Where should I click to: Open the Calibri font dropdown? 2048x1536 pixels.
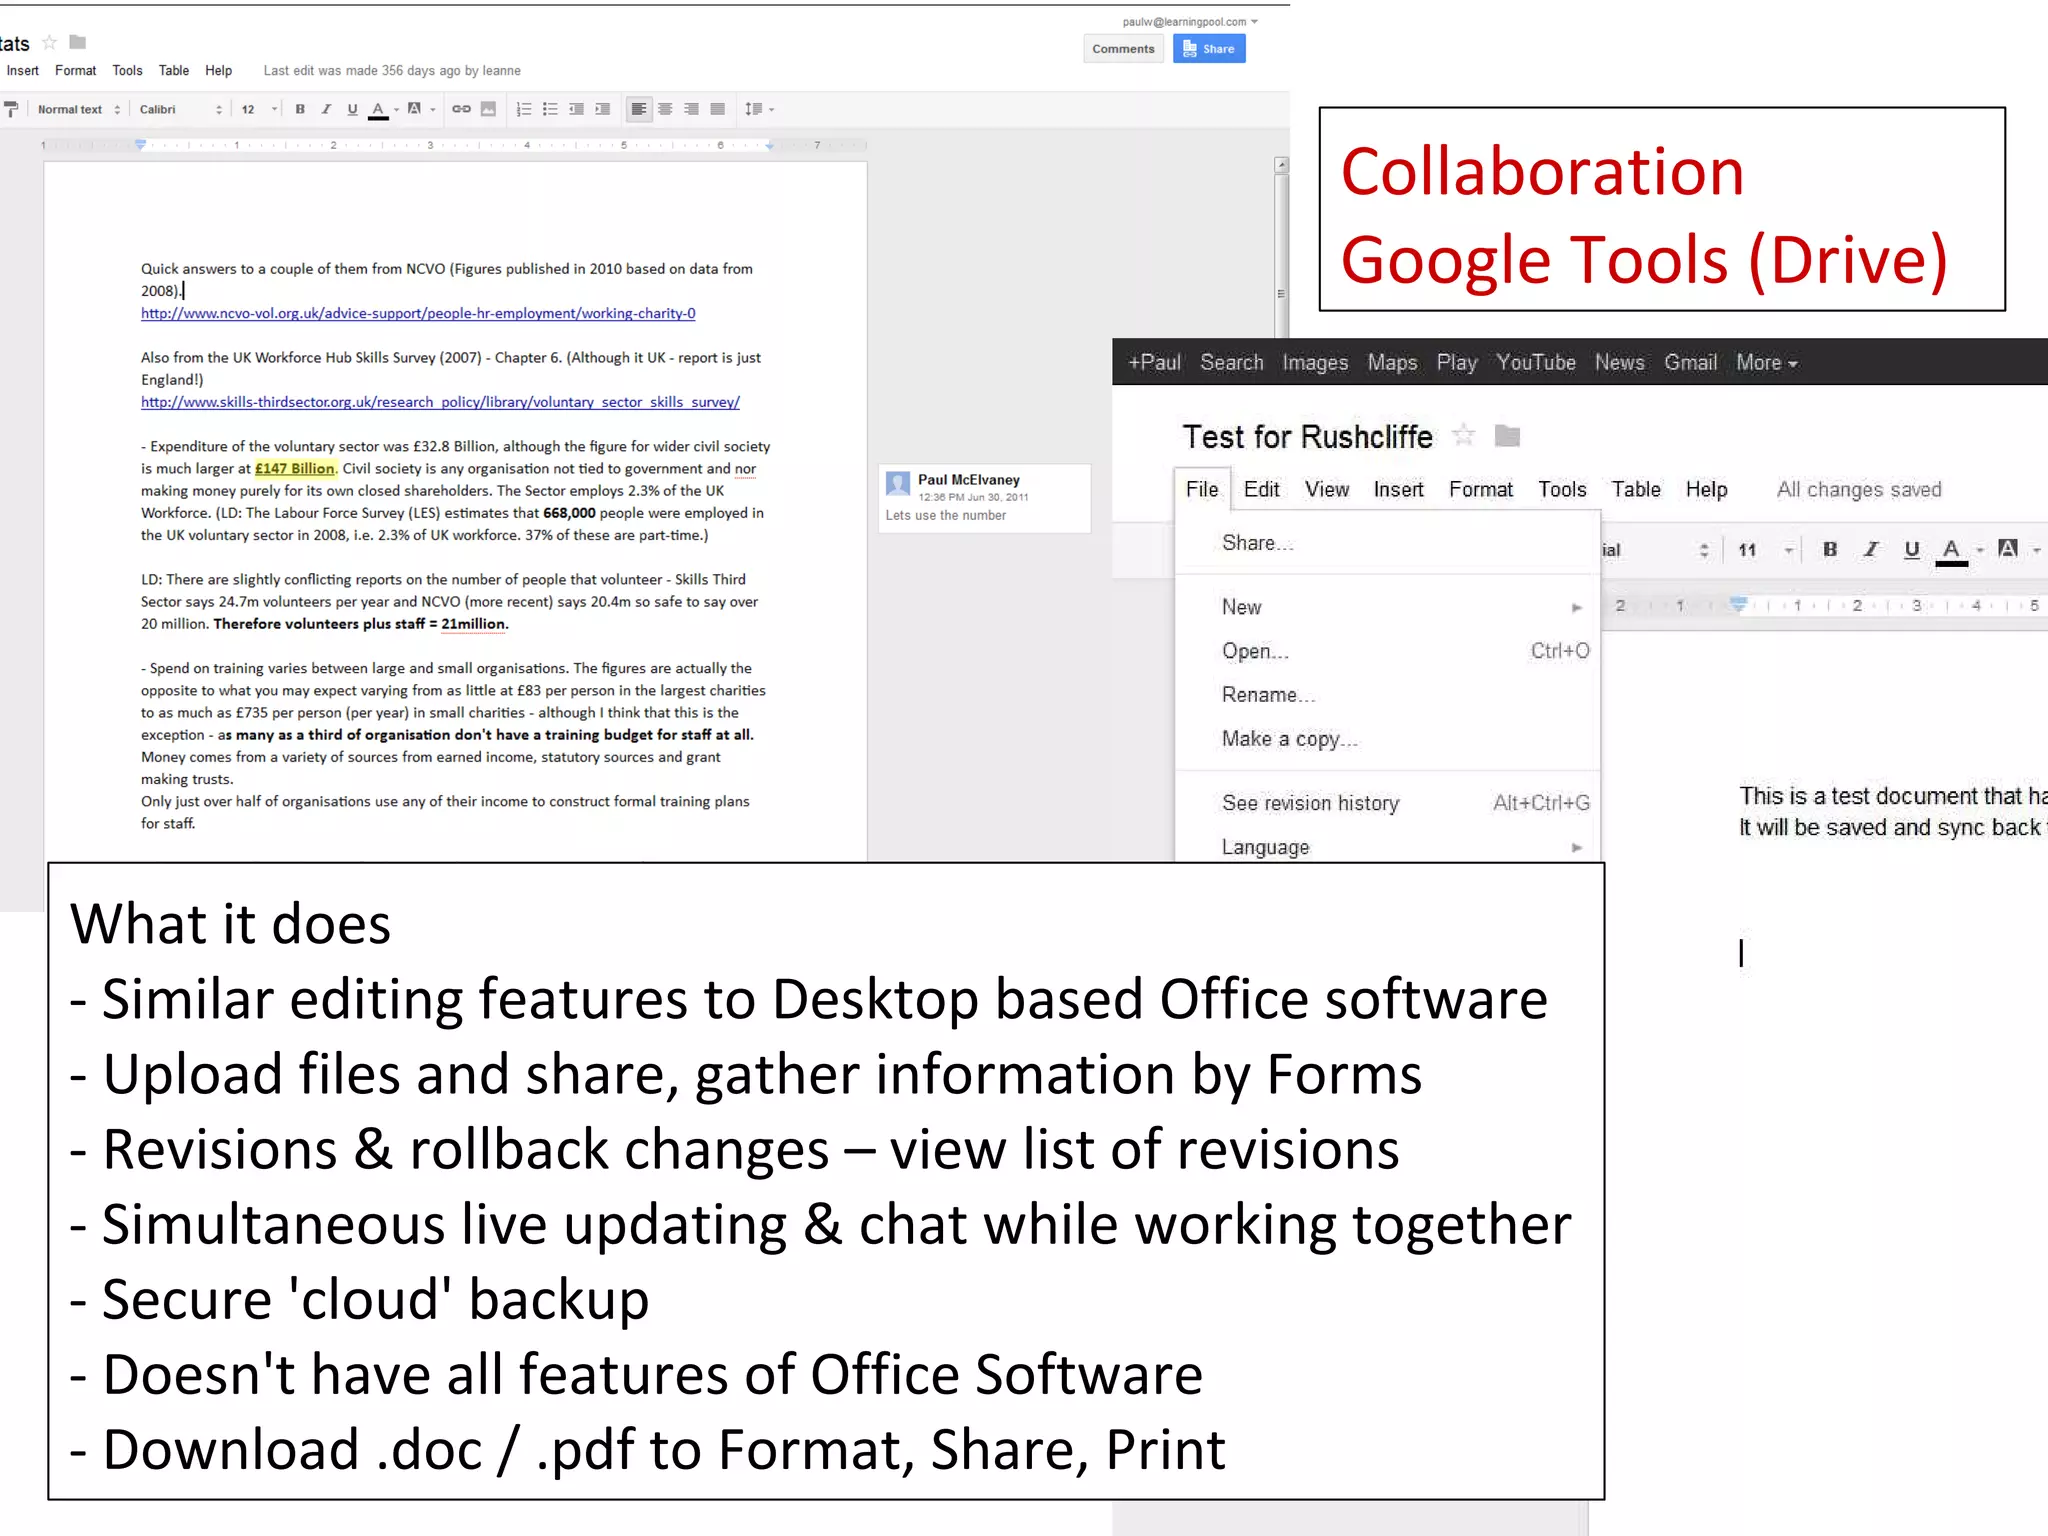[x=181, y=109]
